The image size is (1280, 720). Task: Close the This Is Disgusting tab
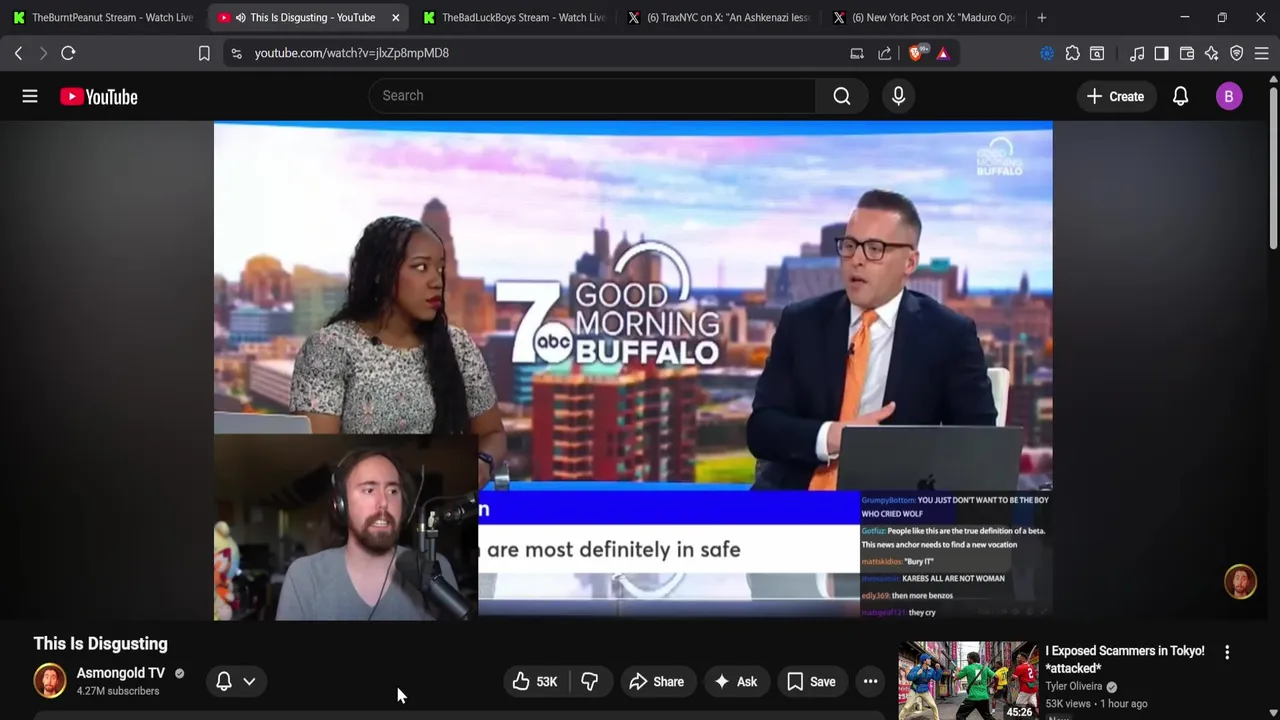(396, 17)
